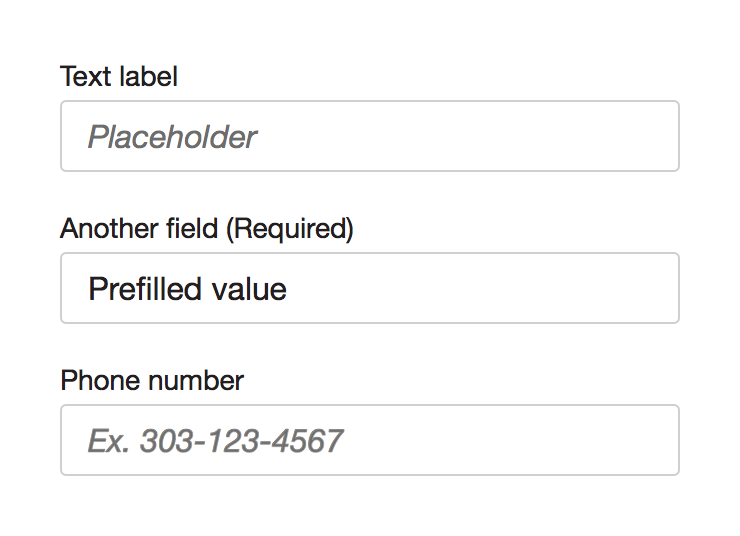Viewport: 740px width, 536px height.
Task: Activate the first text box in the form
Action: tap(370, 136)
